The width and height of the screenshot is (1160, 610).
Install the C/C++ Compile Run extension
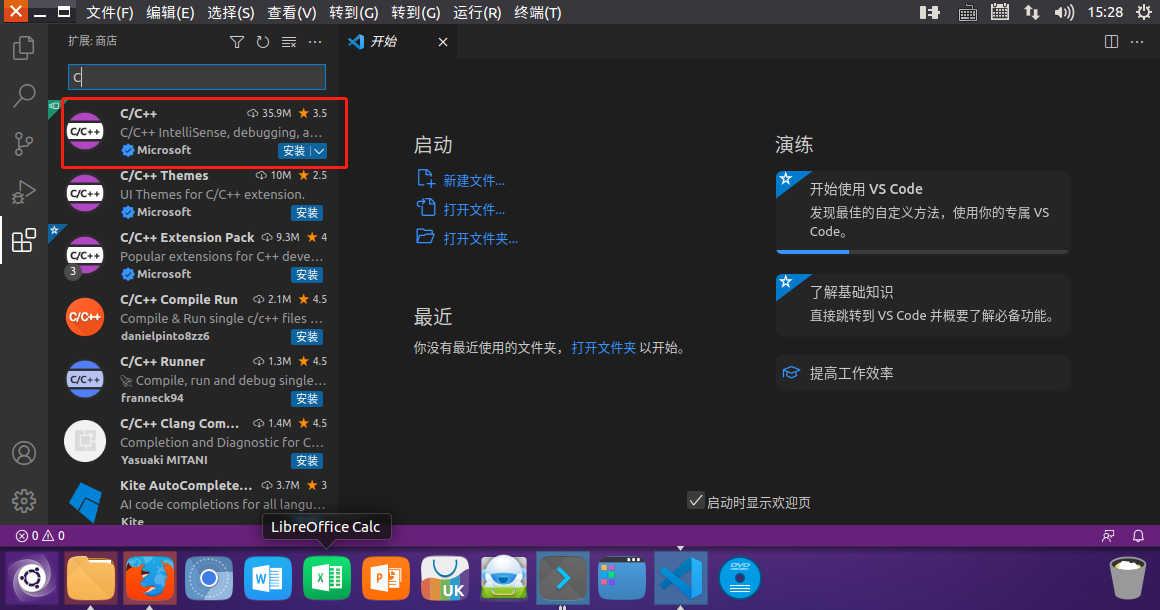307,337
